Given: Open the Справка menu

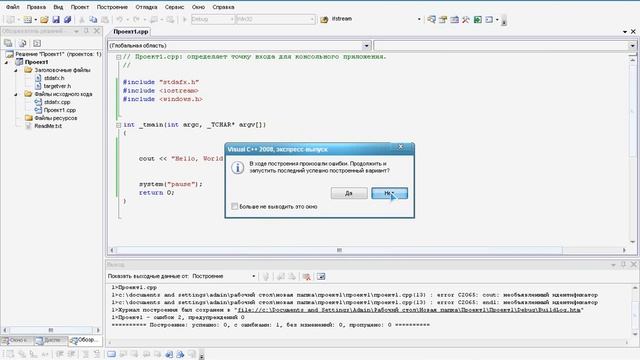Looking at the screenshot, I should click(223, 7).
